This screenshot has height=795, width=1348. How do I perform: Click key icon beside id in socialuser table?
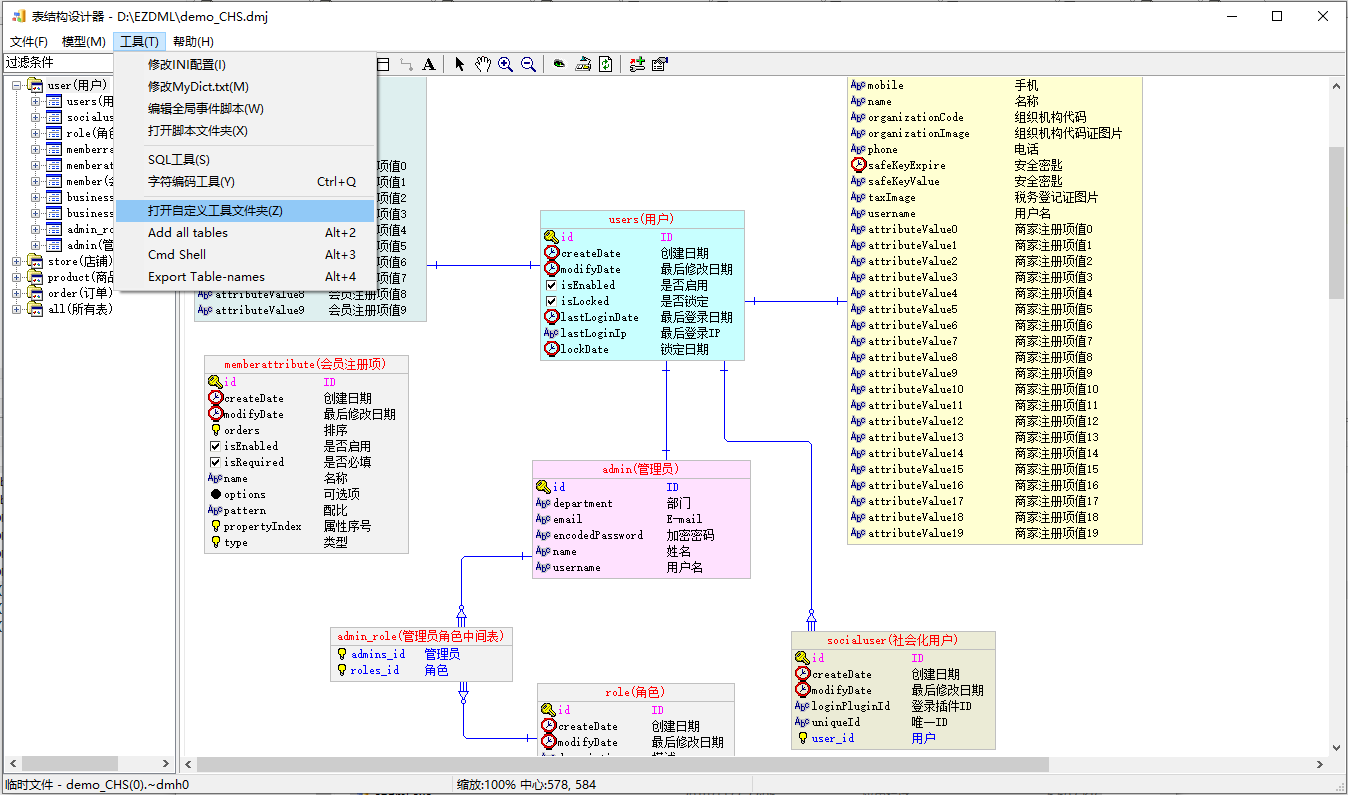(802, 658)
